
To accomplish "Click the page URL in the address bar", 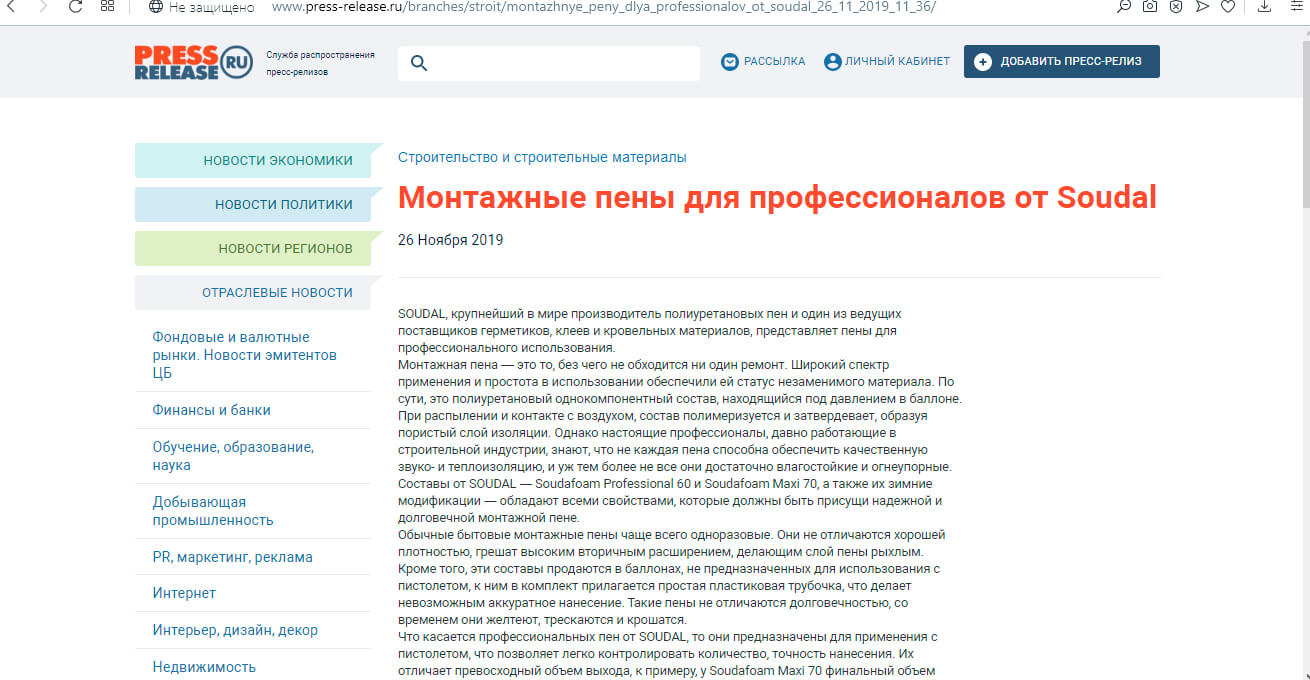I will pos(604,7).
